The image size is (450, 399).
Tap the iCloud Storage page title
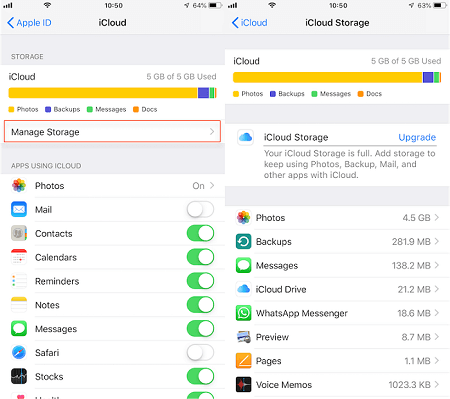pos(337,23)
